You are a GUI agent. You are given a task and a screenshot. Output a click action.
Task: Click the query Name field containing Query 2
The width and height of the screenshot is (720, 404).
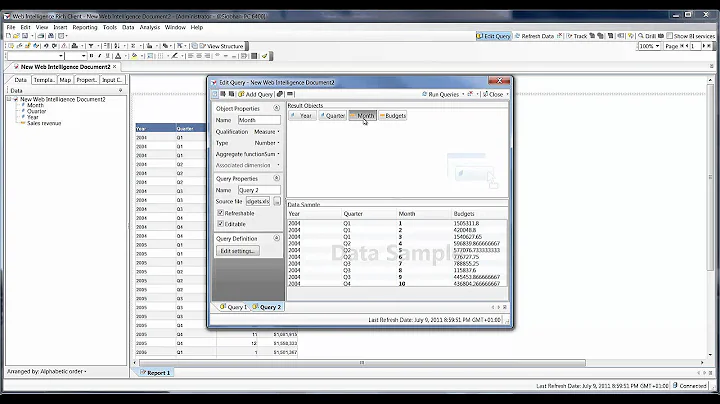[259, 190]
